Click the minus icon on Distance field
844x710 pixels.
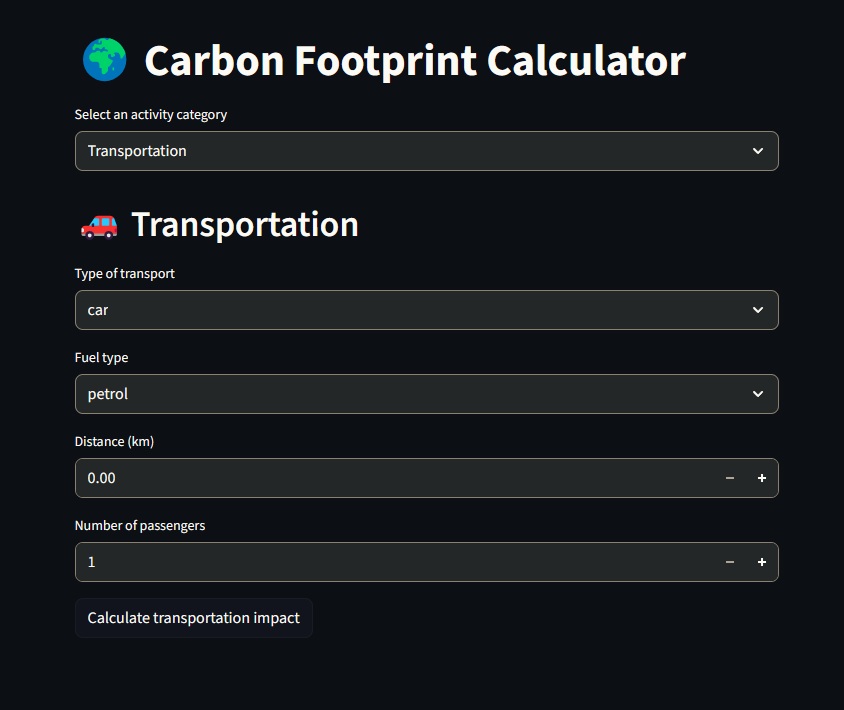tap(729, 478)
